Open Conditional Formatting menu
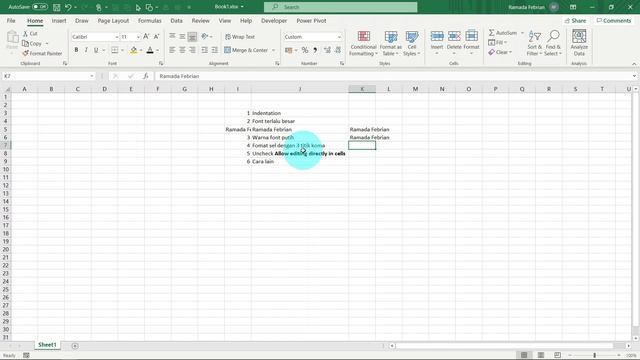Screen dimensions: 640x360 click(363, 43)
